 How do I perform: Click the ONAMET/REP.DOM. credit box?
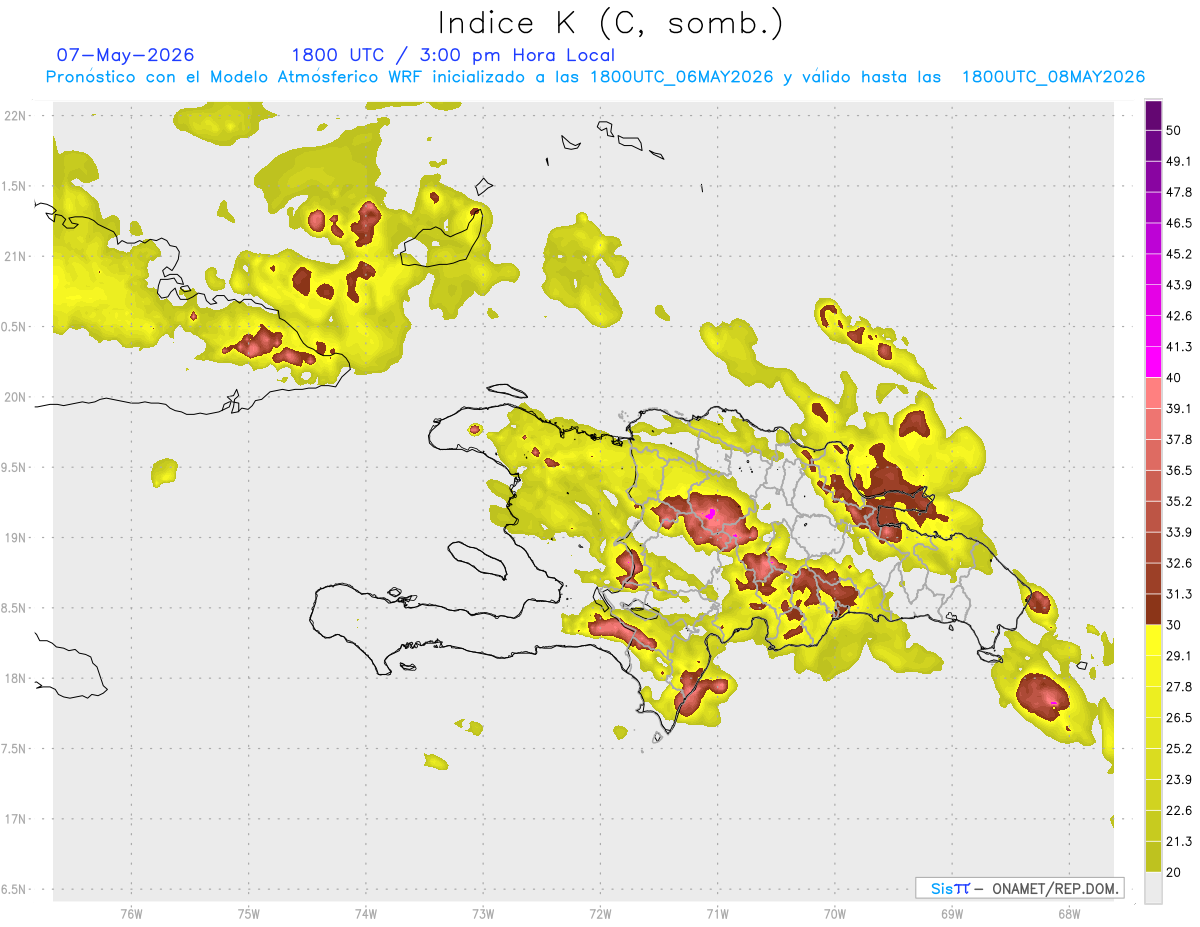click(1019, 888)
